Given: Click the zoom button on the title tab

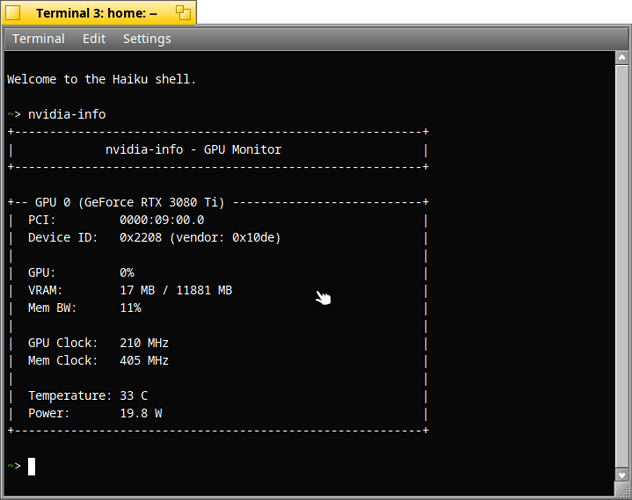Looking at the screenshot, I should (183, 13).
